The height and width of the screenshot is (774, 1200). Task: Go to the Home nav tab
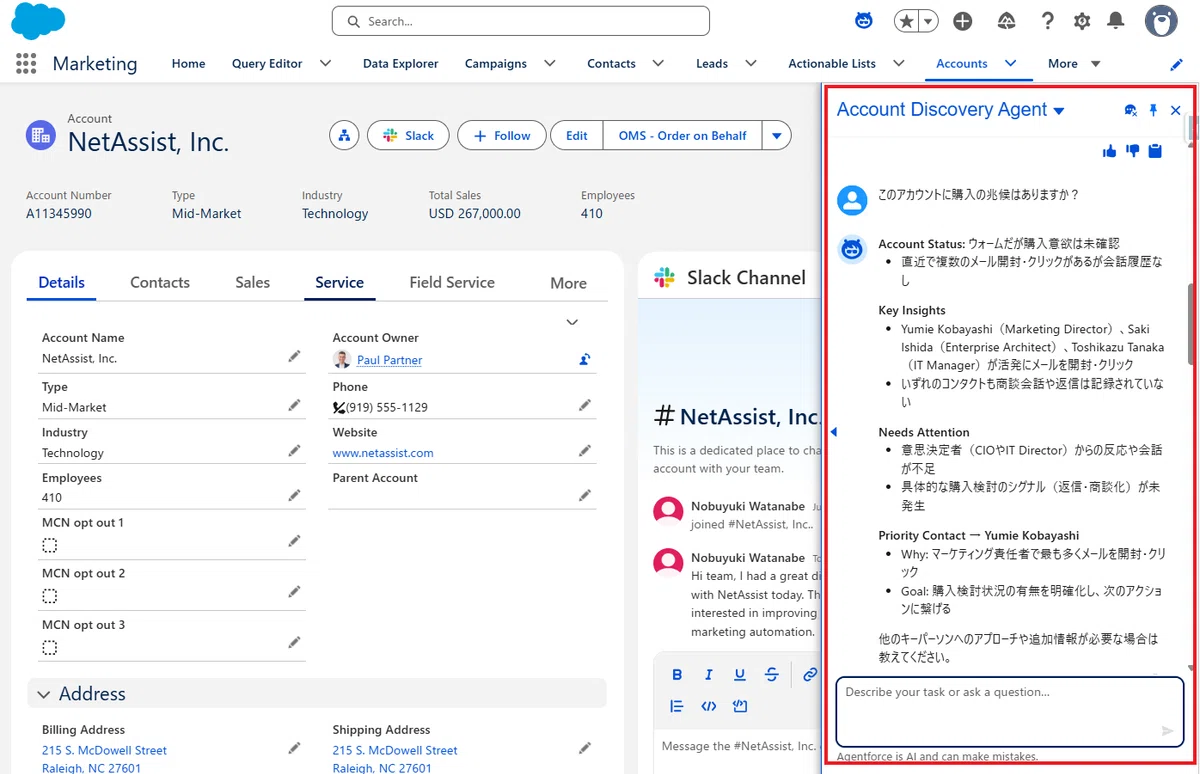click(188, 63)
